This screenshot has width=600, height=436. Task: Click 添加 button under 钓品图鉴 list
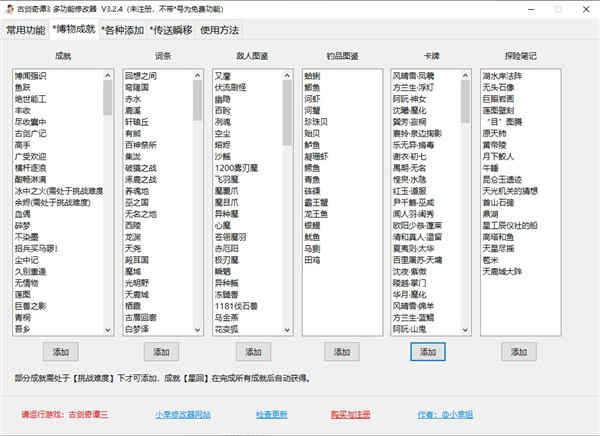(x=342, y=352)
